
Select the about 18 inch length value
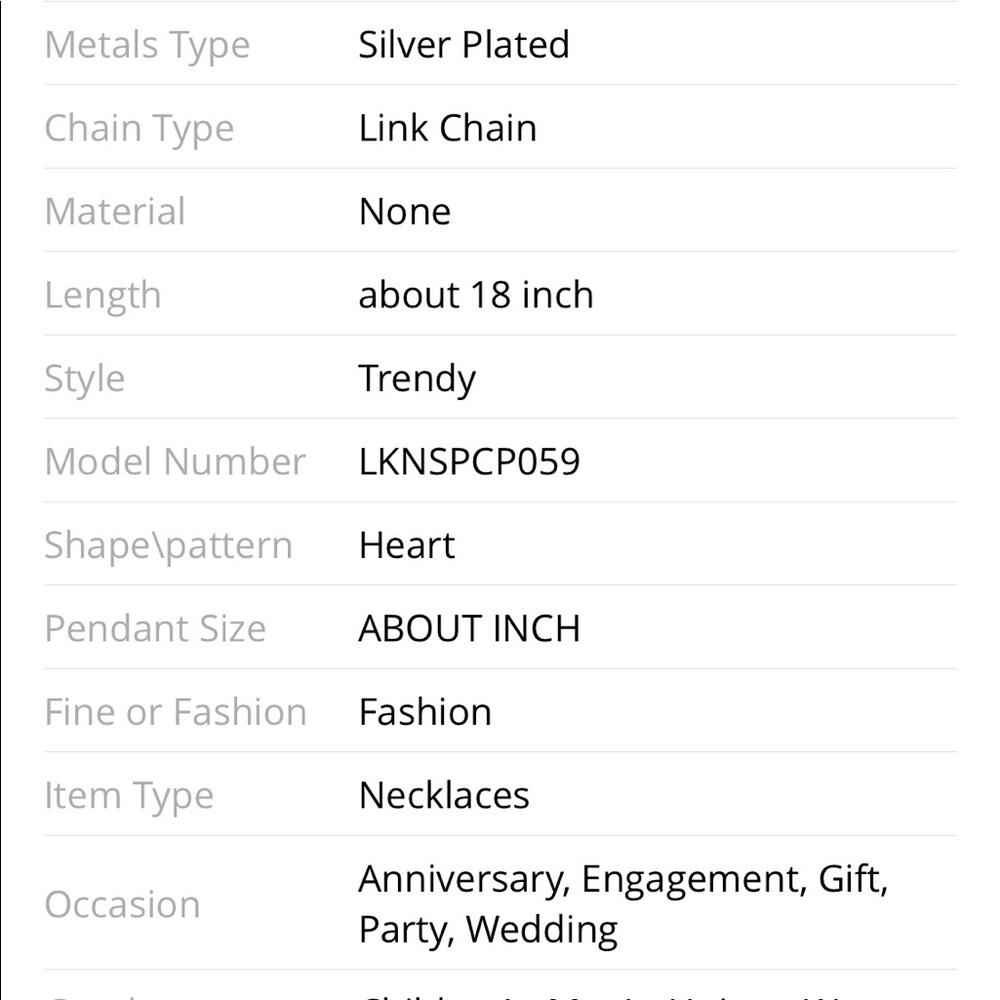coord(476,295)
